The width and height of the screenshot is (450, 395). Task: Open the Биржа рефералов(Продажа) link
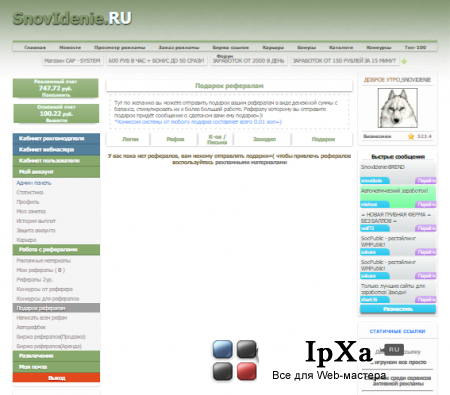click(x=51, y=337)
